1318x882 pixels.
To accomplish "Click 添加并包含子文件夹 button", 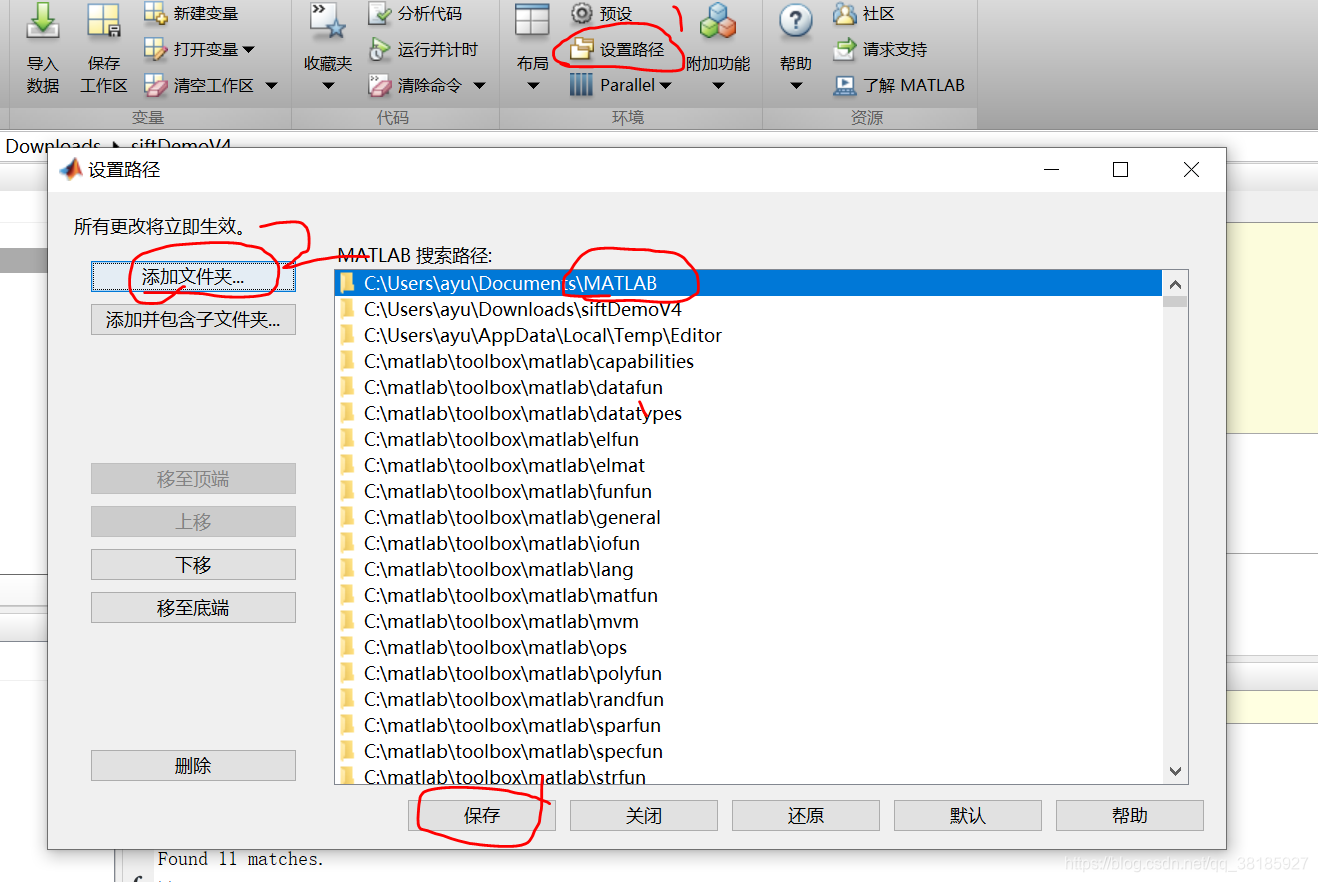I will point(193,319).
